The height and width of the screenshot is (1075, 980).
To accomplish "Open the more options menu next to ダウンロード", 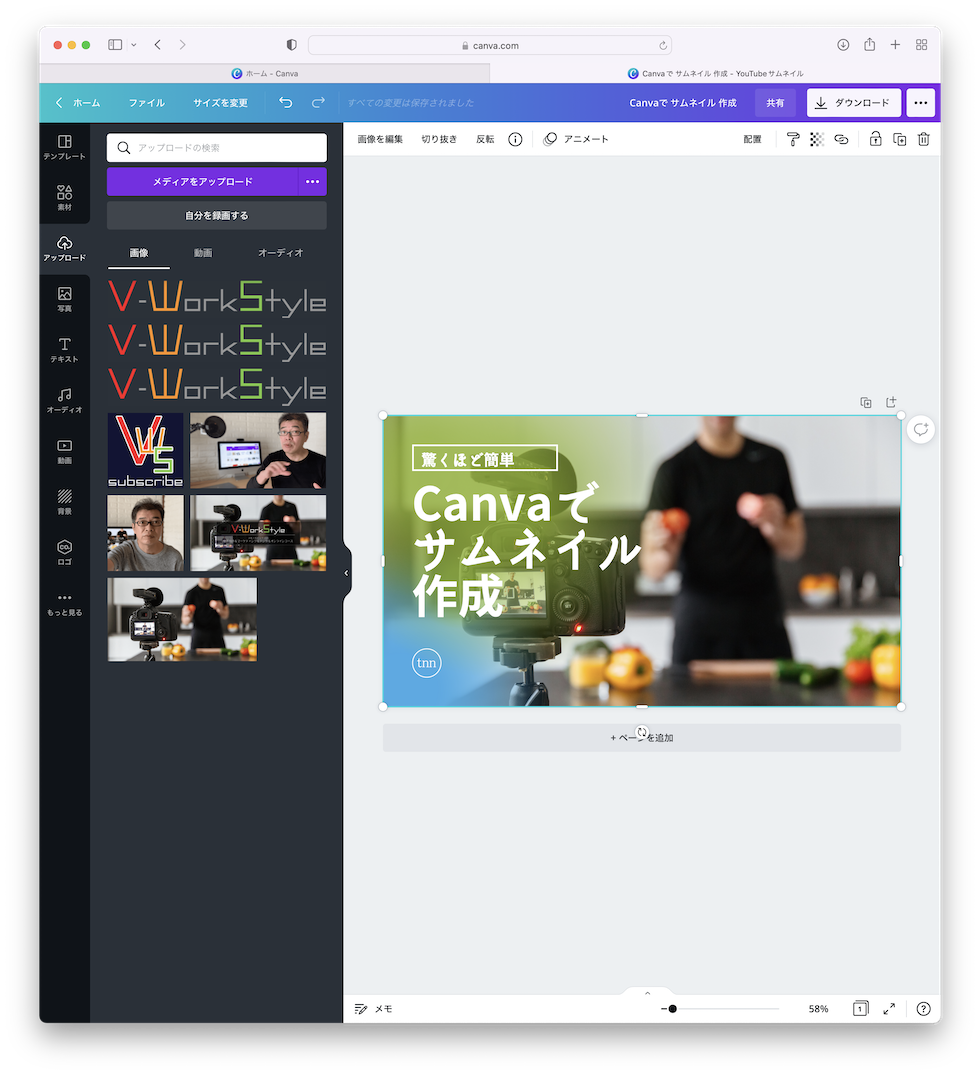I will (921, 103).
